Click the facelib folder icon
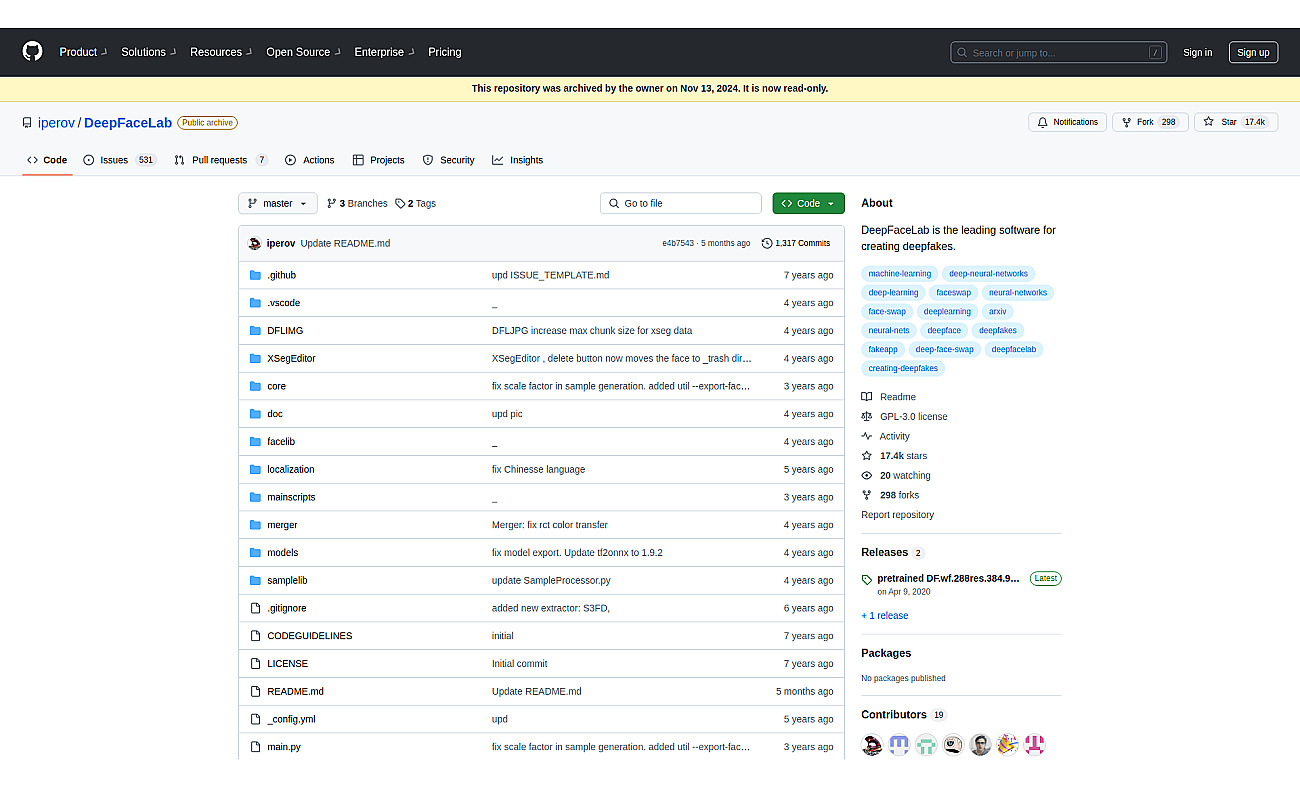The image size is (1300, 788). [x=256, y=441]
